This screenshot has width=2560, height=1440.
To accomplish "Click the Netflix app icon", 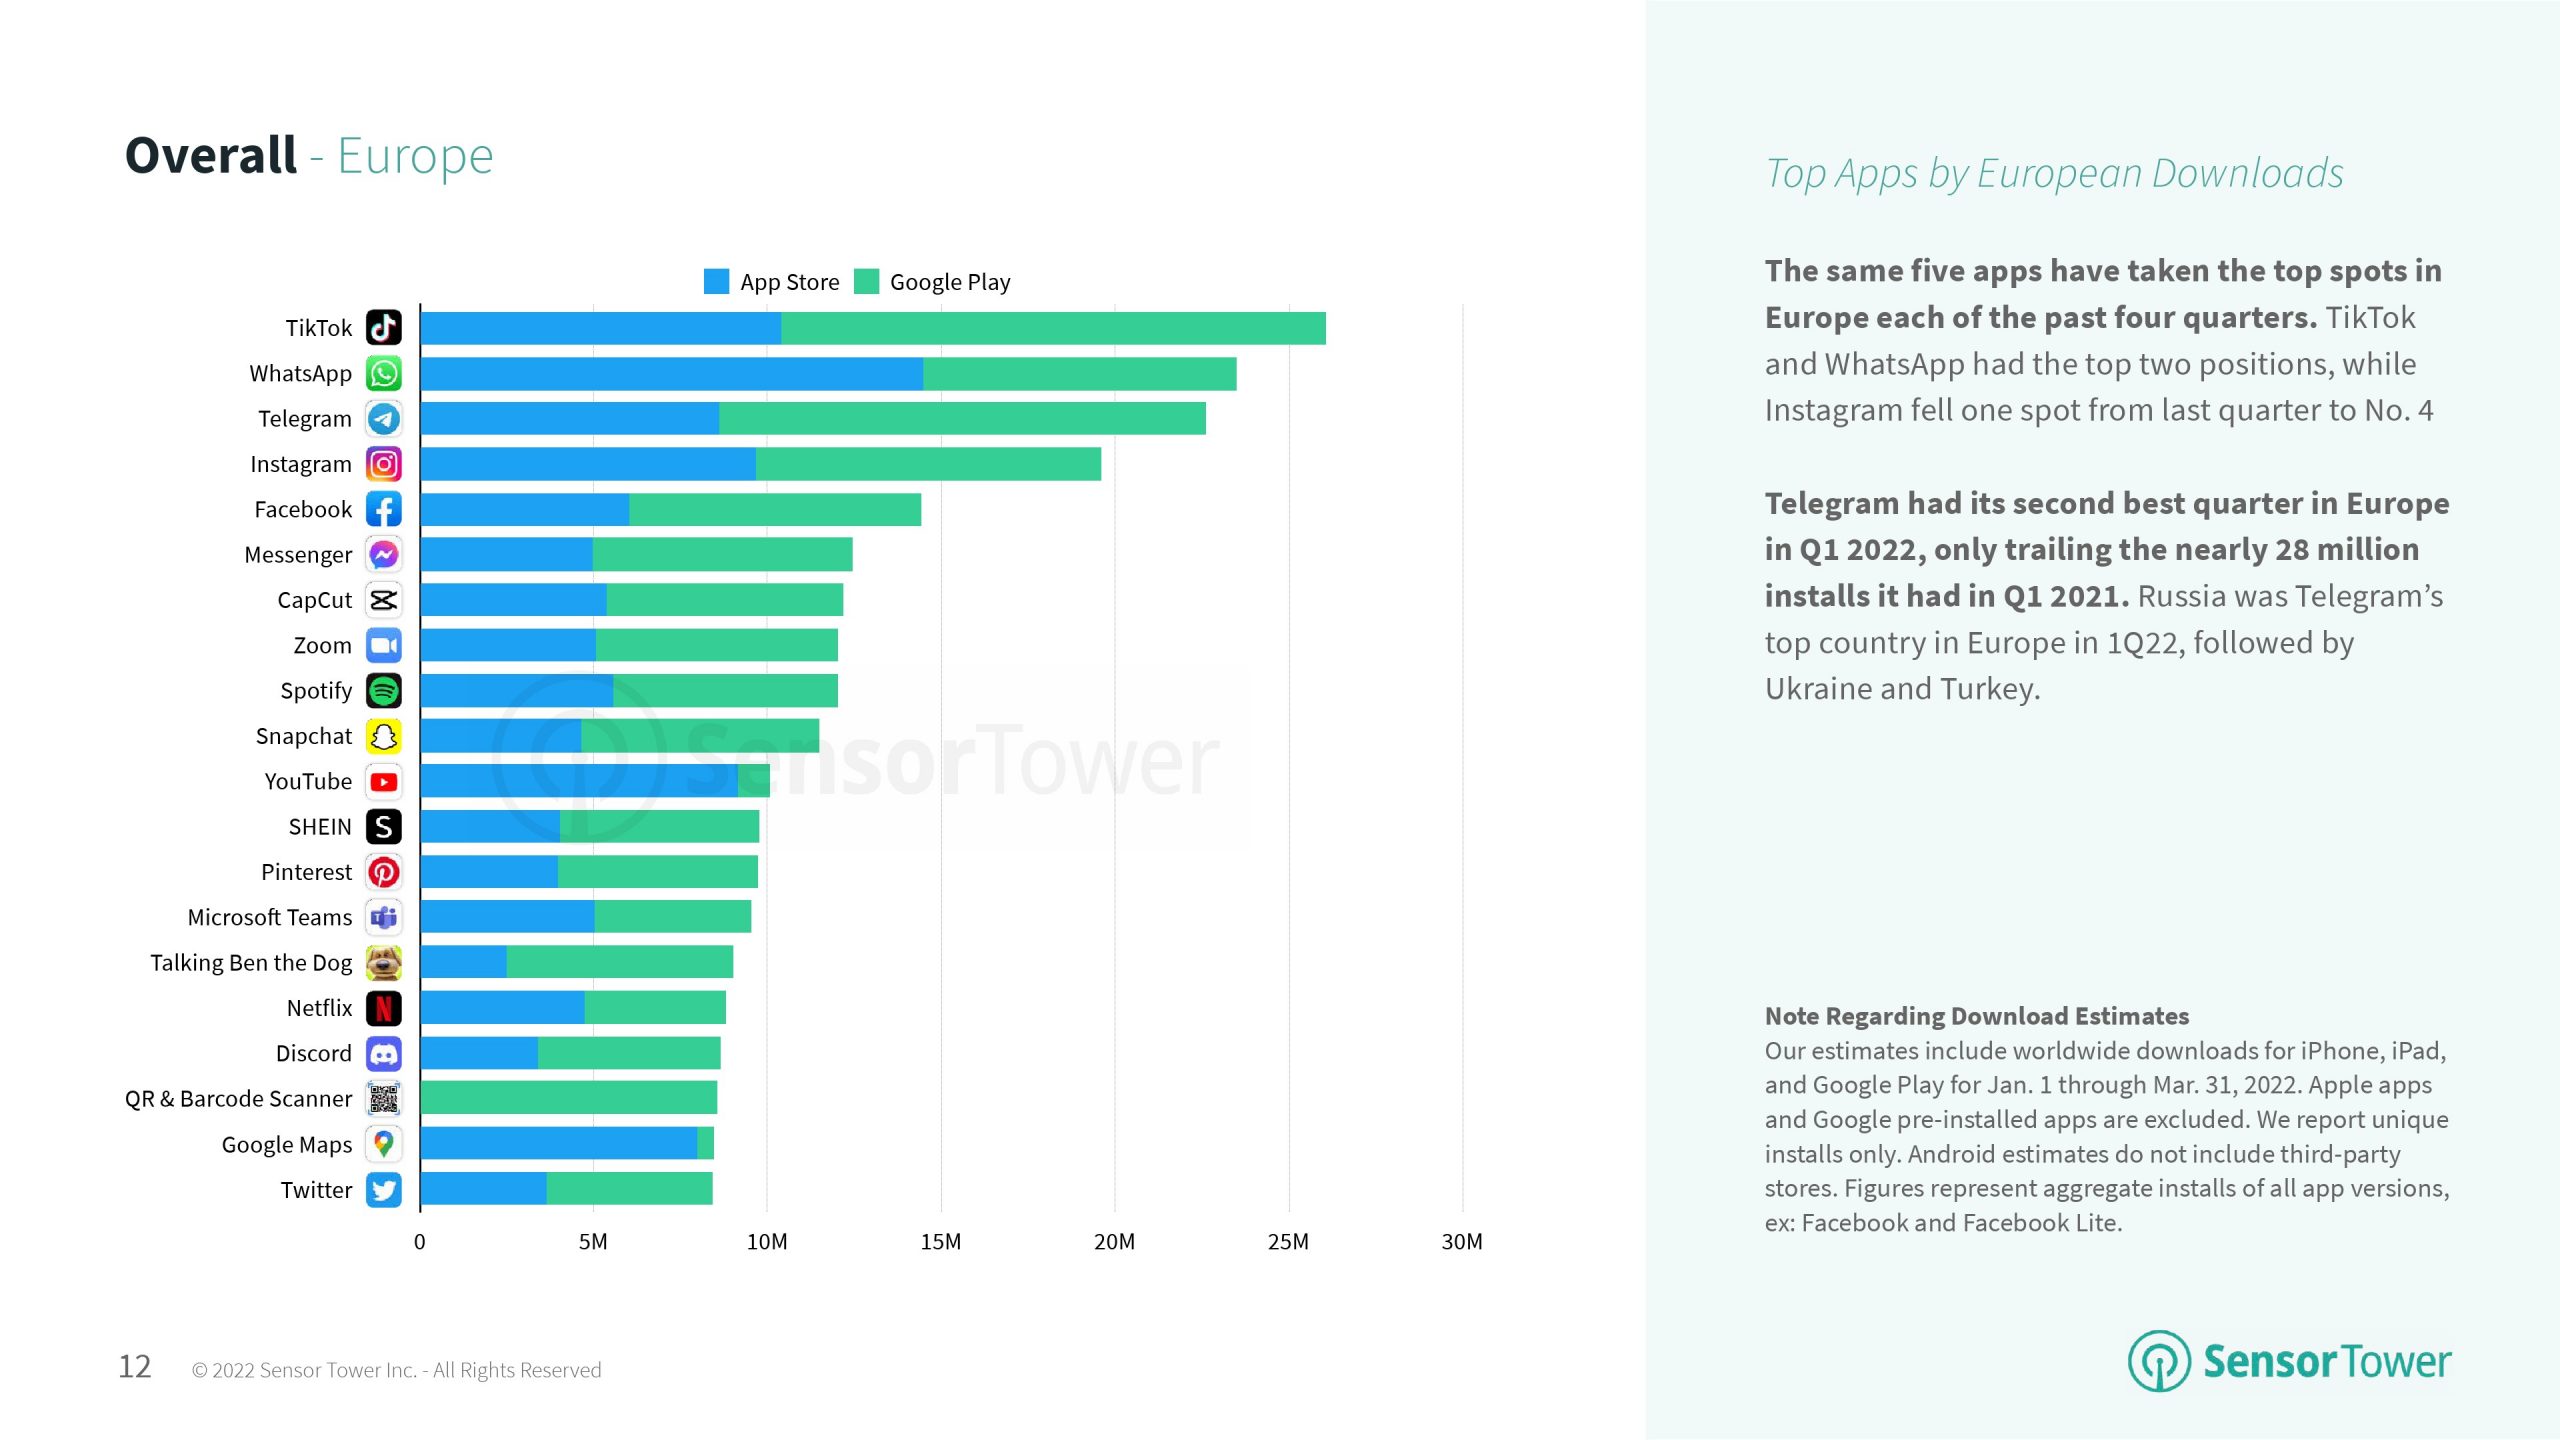I will tap(383, 1008).
